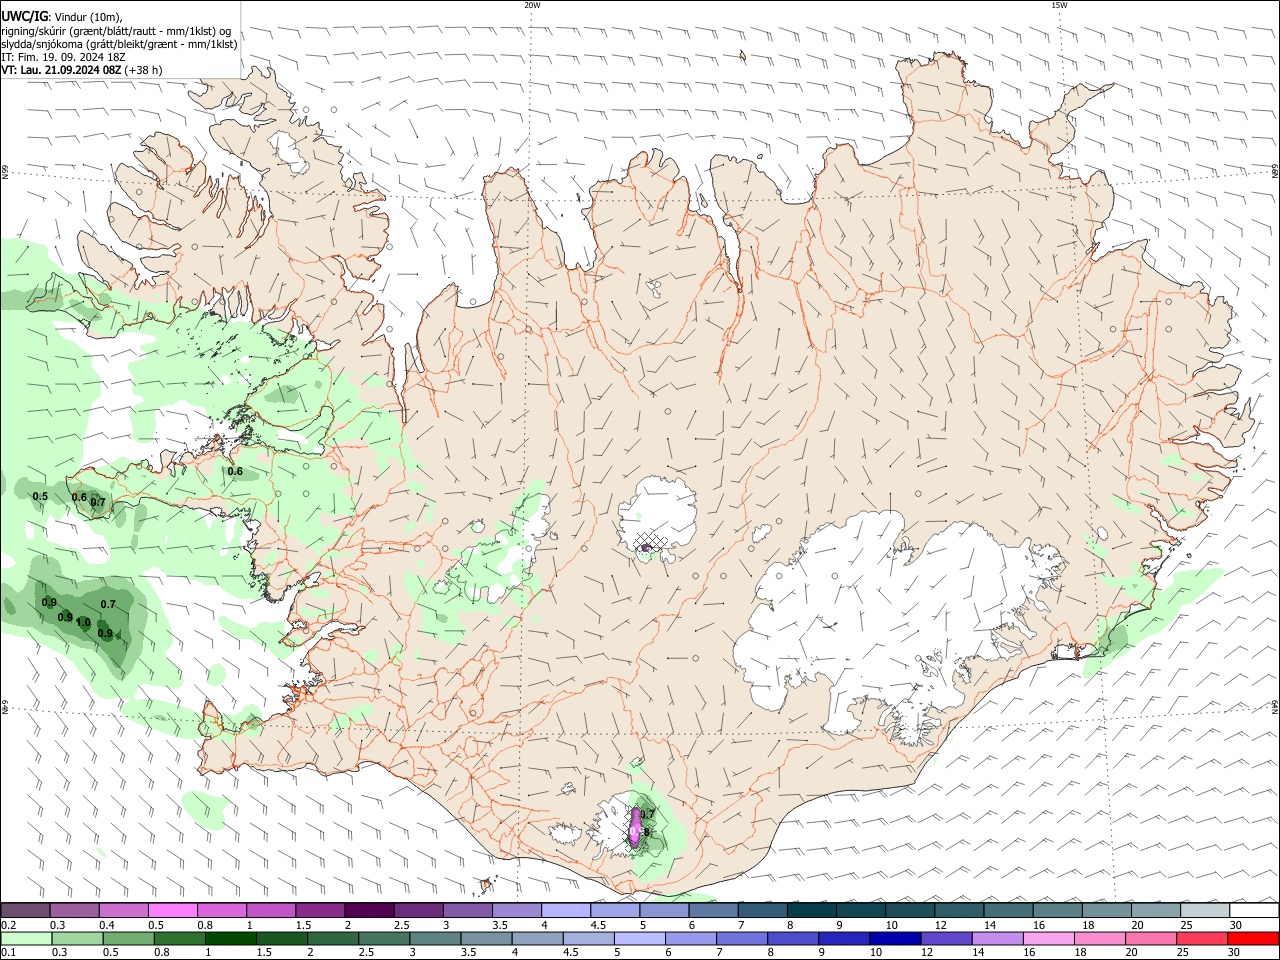Select the dark navy blue rain swatch at 10
The width and height of the screenshot is (1280, 960).
click(x=894, y=938)
